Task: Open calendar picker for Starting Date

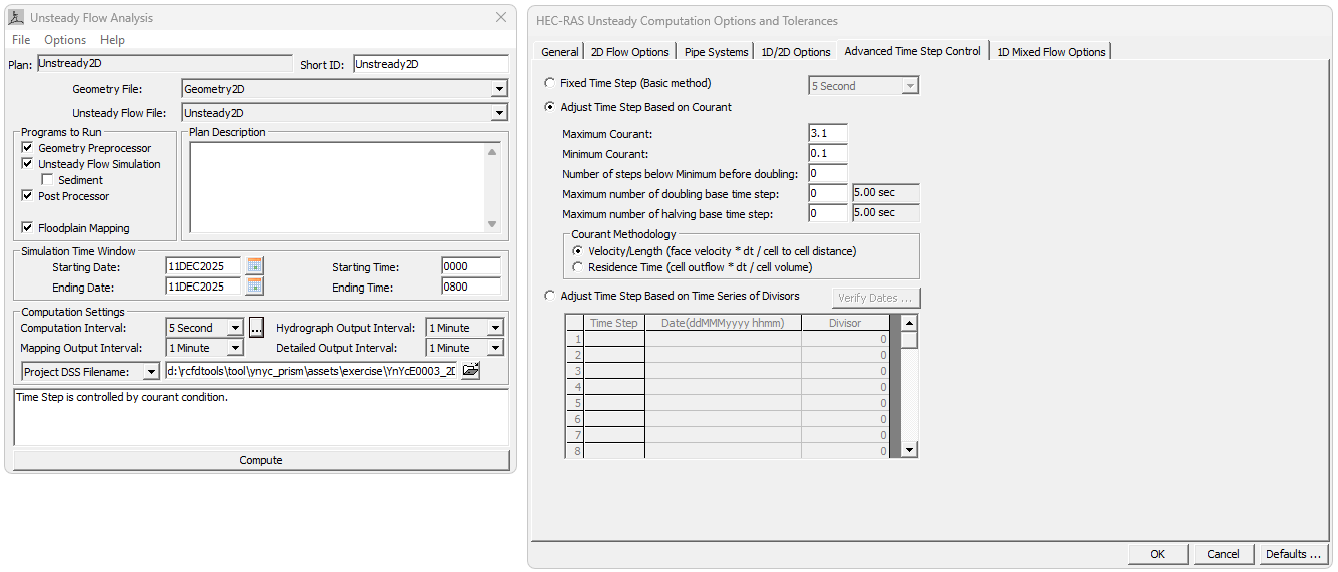Action: point(255,266)
